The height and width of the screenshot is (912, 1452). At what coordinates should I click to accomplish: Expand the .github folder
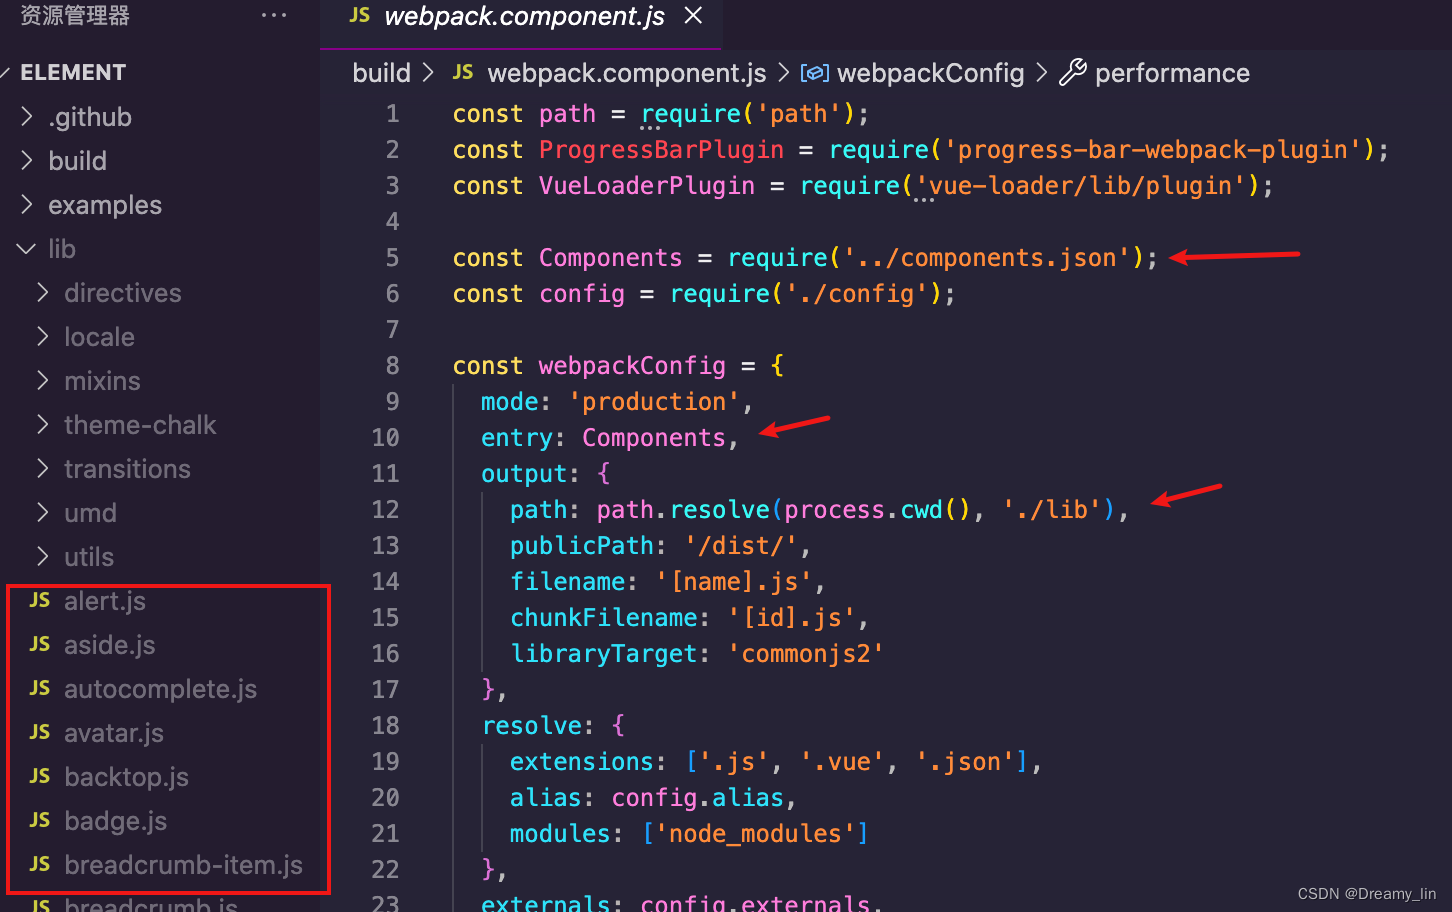tap(89, 117)
